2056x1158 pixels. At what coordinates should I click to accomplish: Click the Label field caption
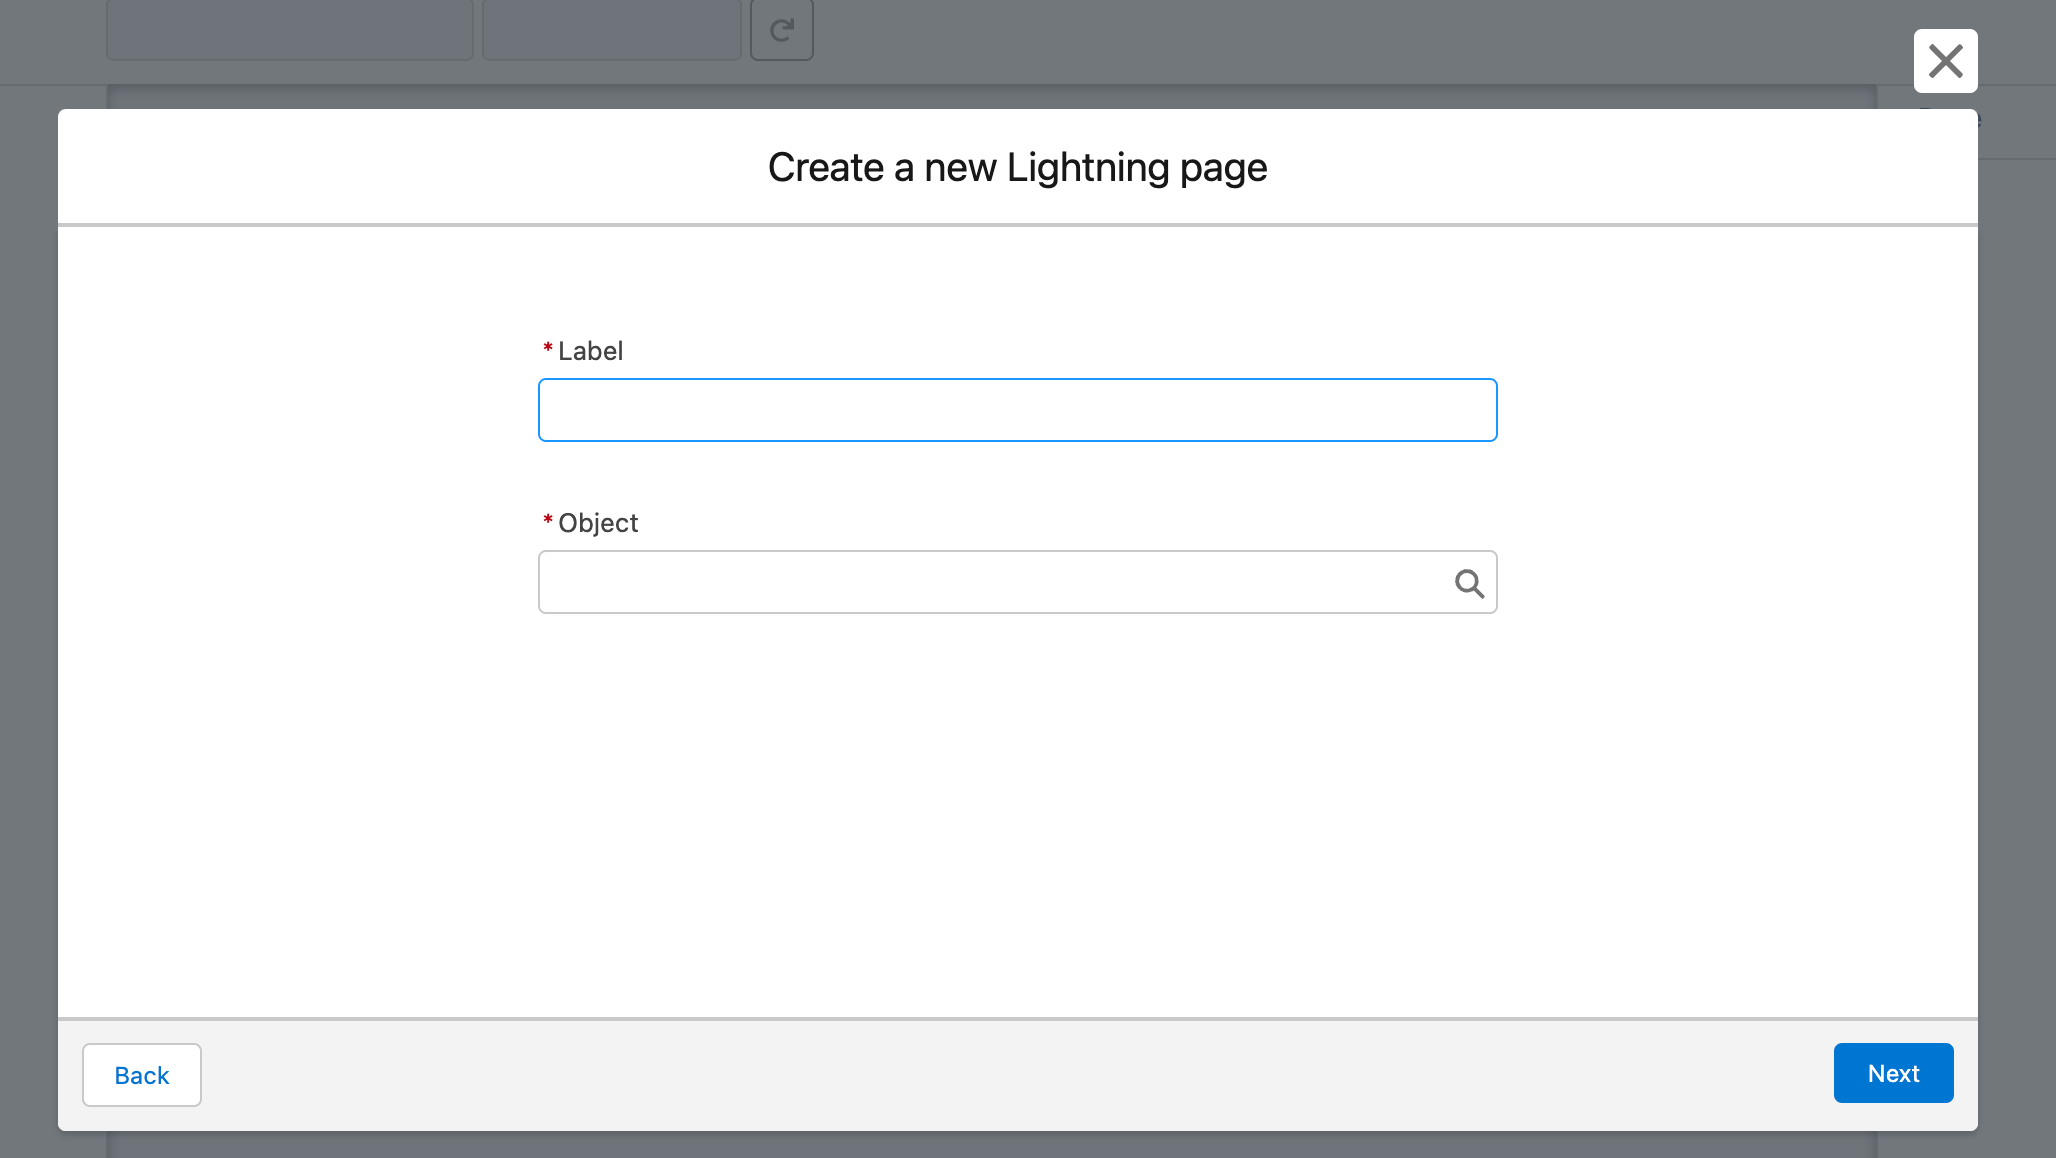[590, 351]
